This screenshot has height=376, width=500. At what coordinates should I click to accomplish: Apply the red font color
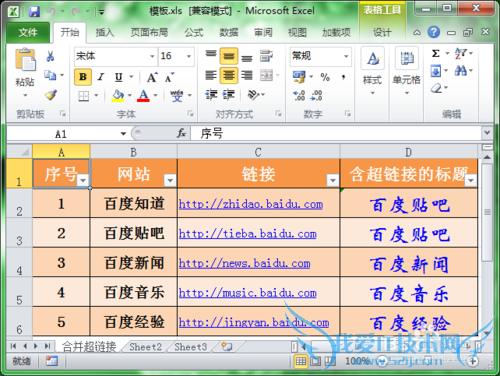pyautogui.click(x=143, y=96)
